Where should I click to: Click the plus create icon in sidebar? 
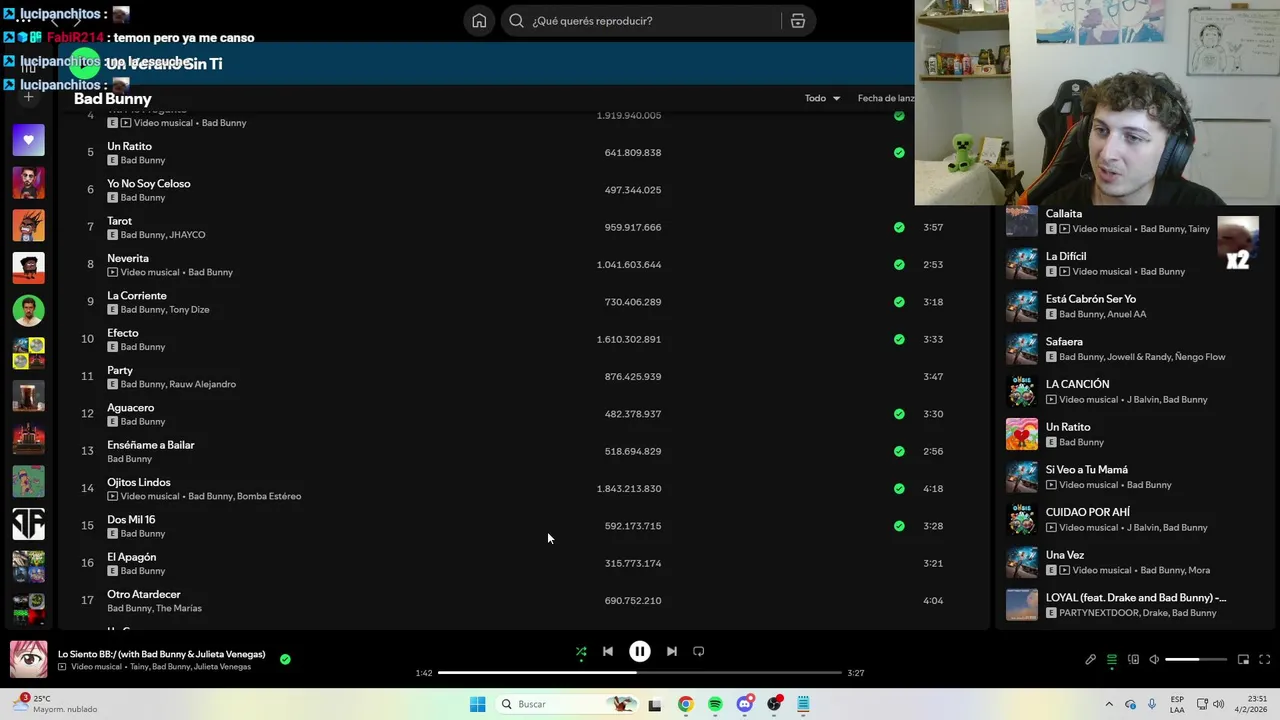tap(28, 97)
